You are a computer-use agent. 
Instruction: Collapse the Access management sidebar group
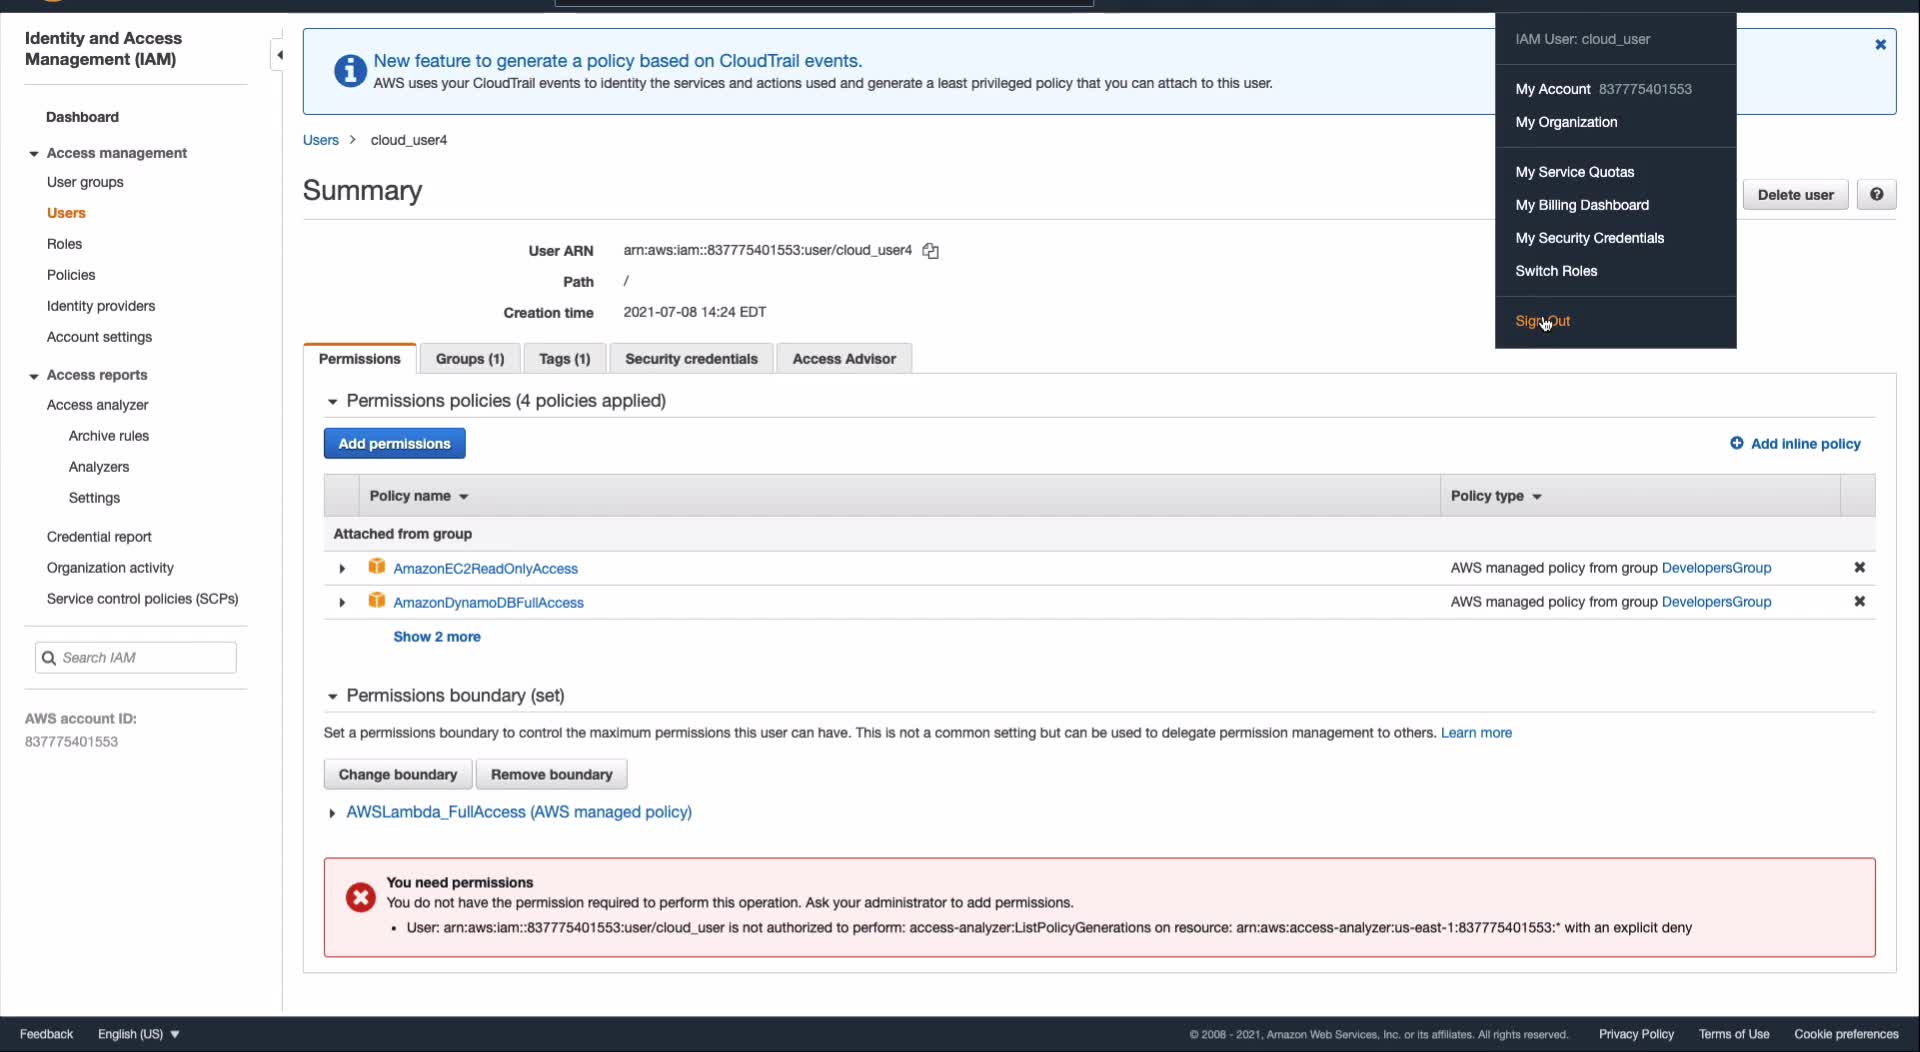tap(33, 154)
